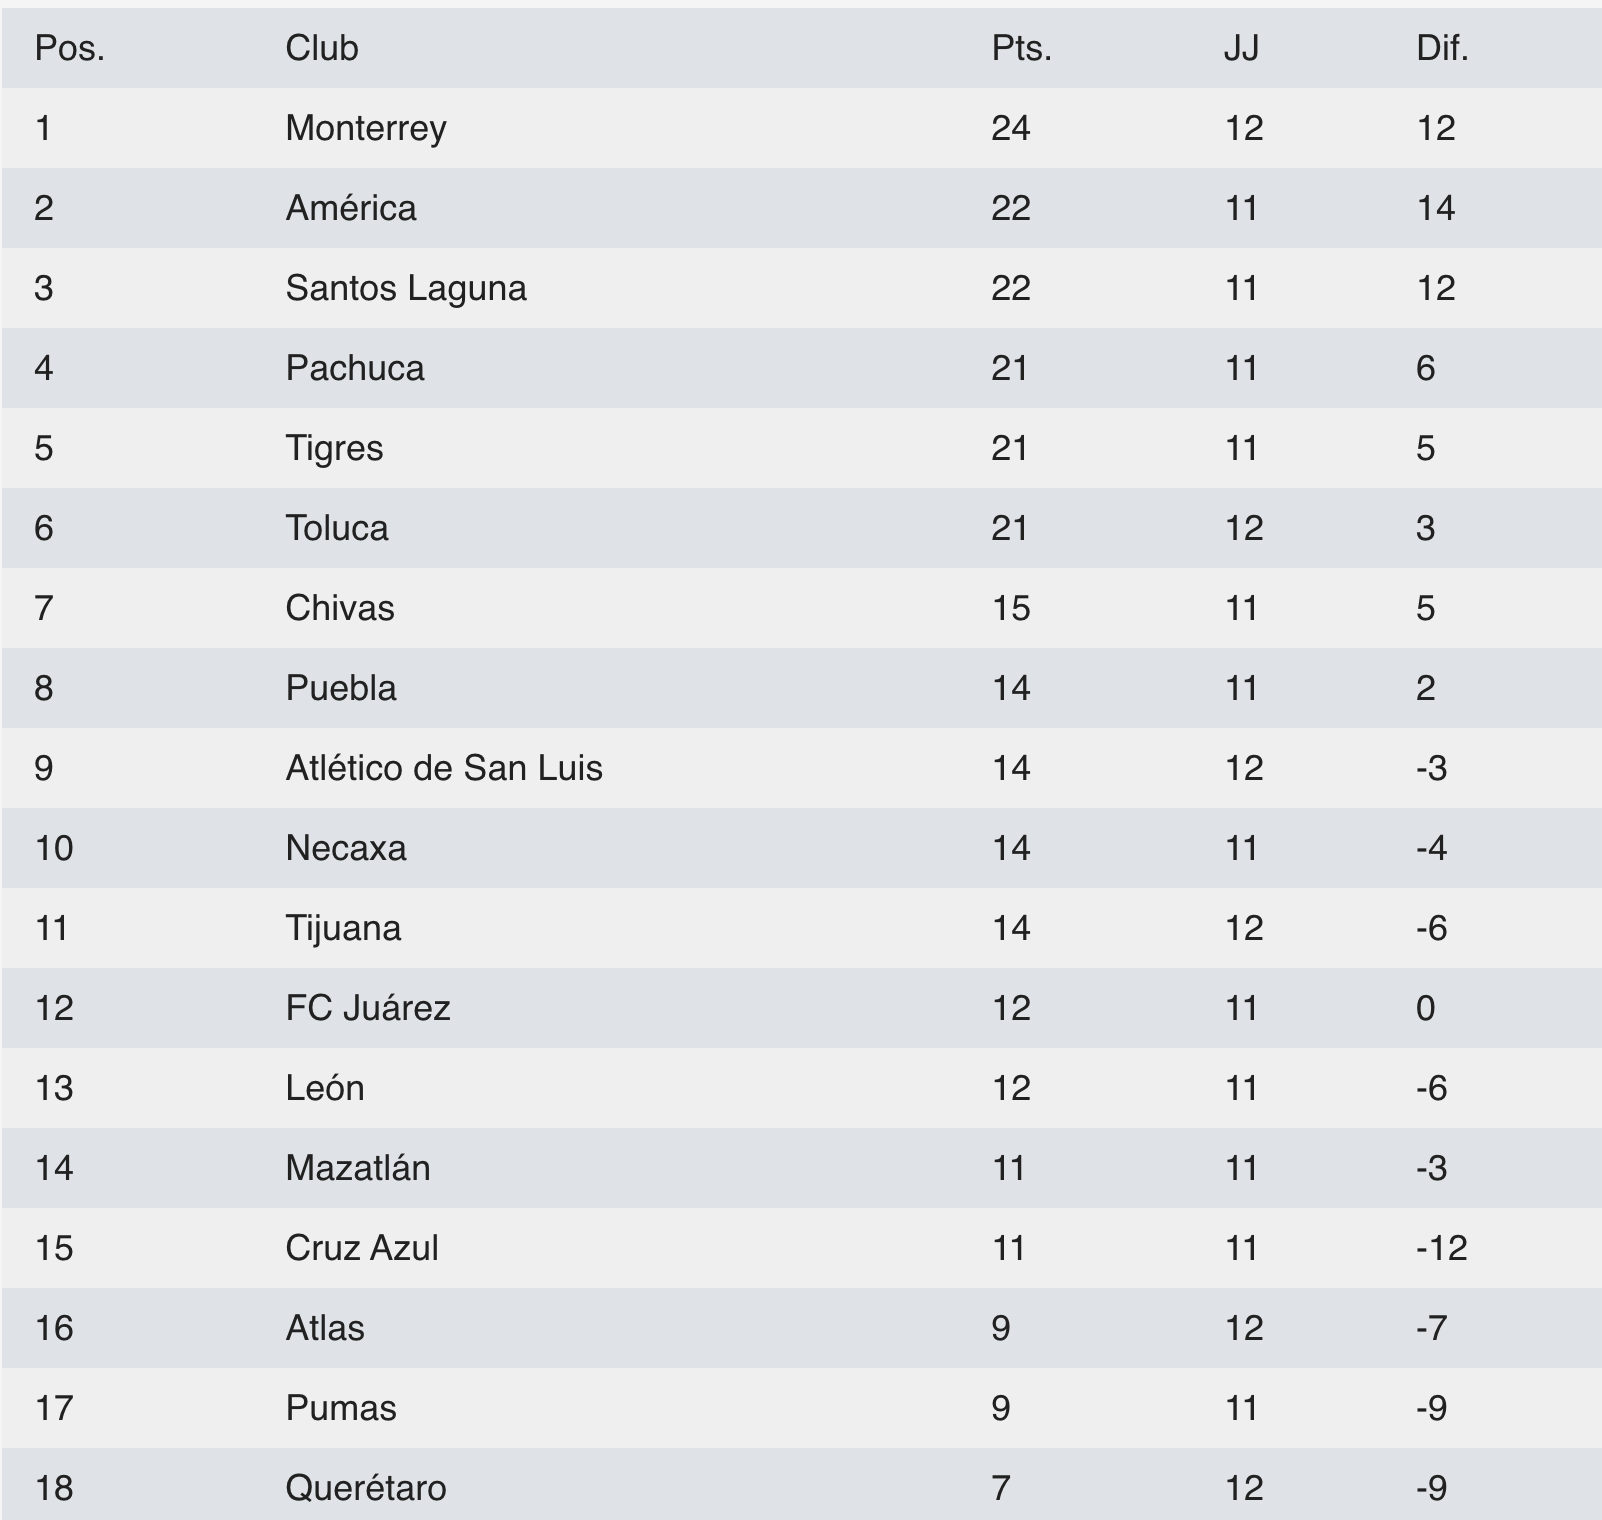Select the América row
1602x1520 pixels.
point(801,208)
